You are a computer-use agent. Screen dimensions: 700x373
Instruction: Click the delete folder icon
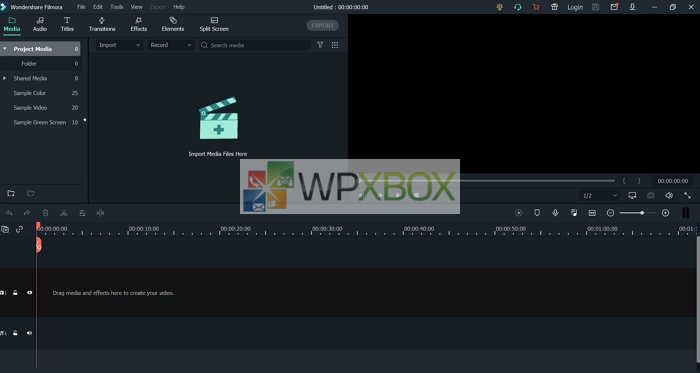(x=30, y=193)
